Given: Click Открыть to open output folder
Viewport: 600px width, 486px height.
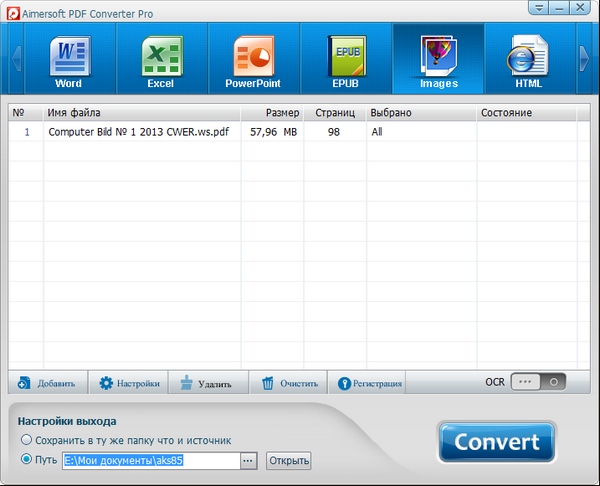Looking at the screenshot, I should (x=289, y=460).
